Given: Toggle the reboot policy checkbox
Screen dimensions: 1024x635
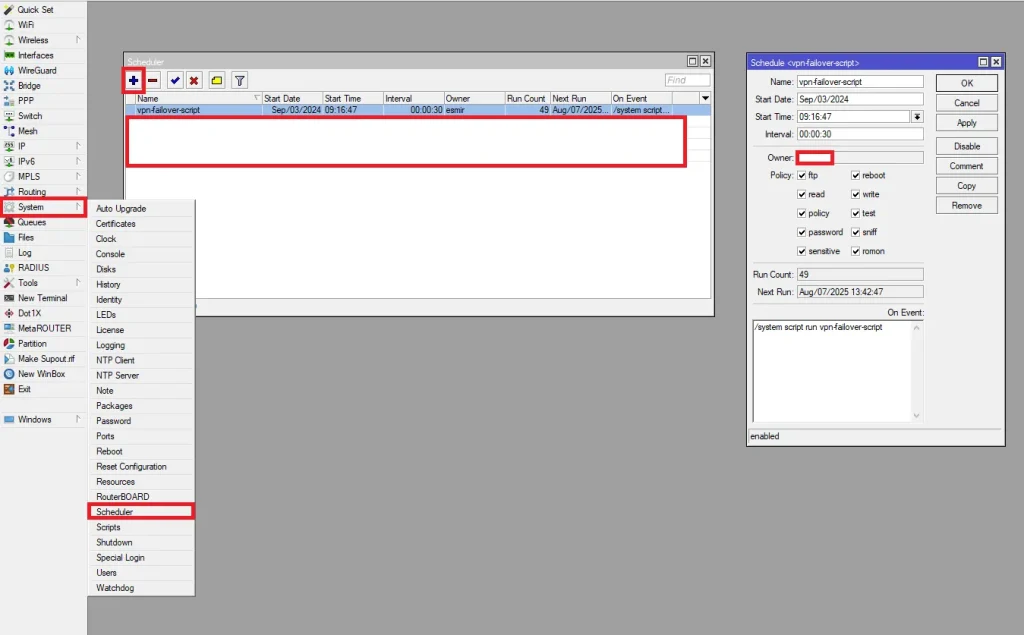Looking at the screenshot, I should pyautogui.click(x=856, y=176).
